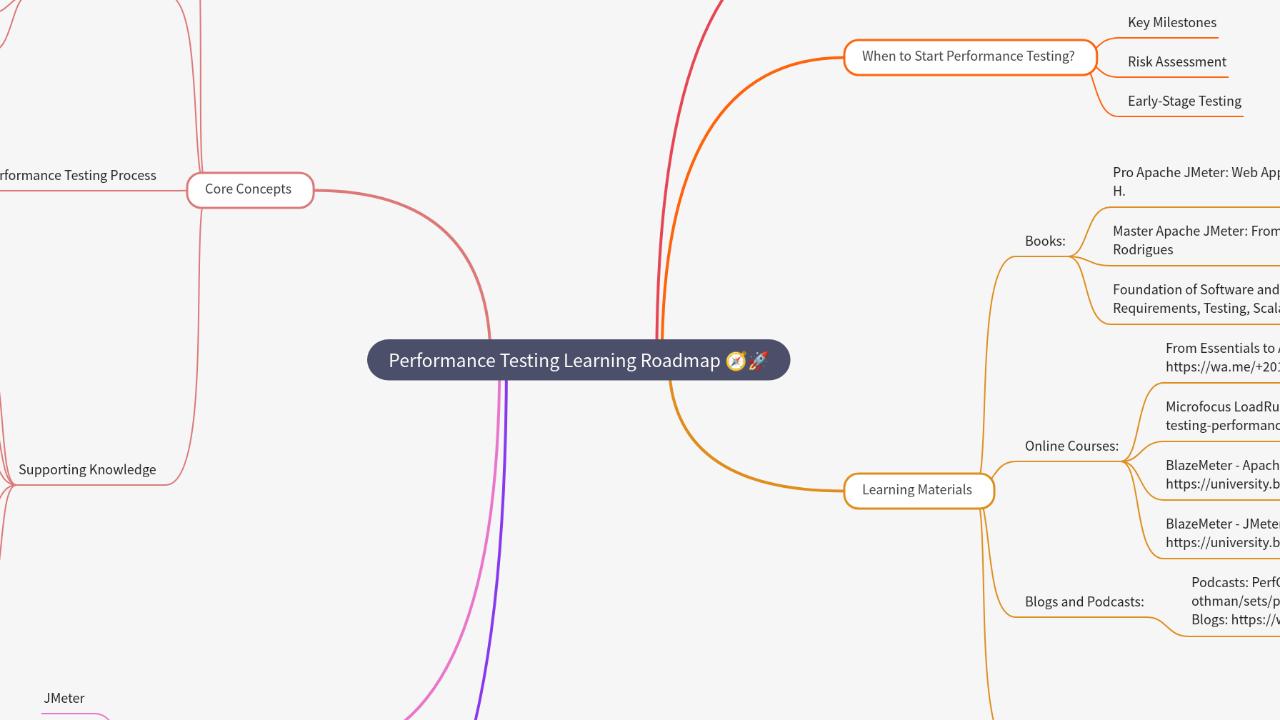Viewport: 1280px width, 720px height.
Task: Select the Online Courses: branch
Action: point(1072,446)
